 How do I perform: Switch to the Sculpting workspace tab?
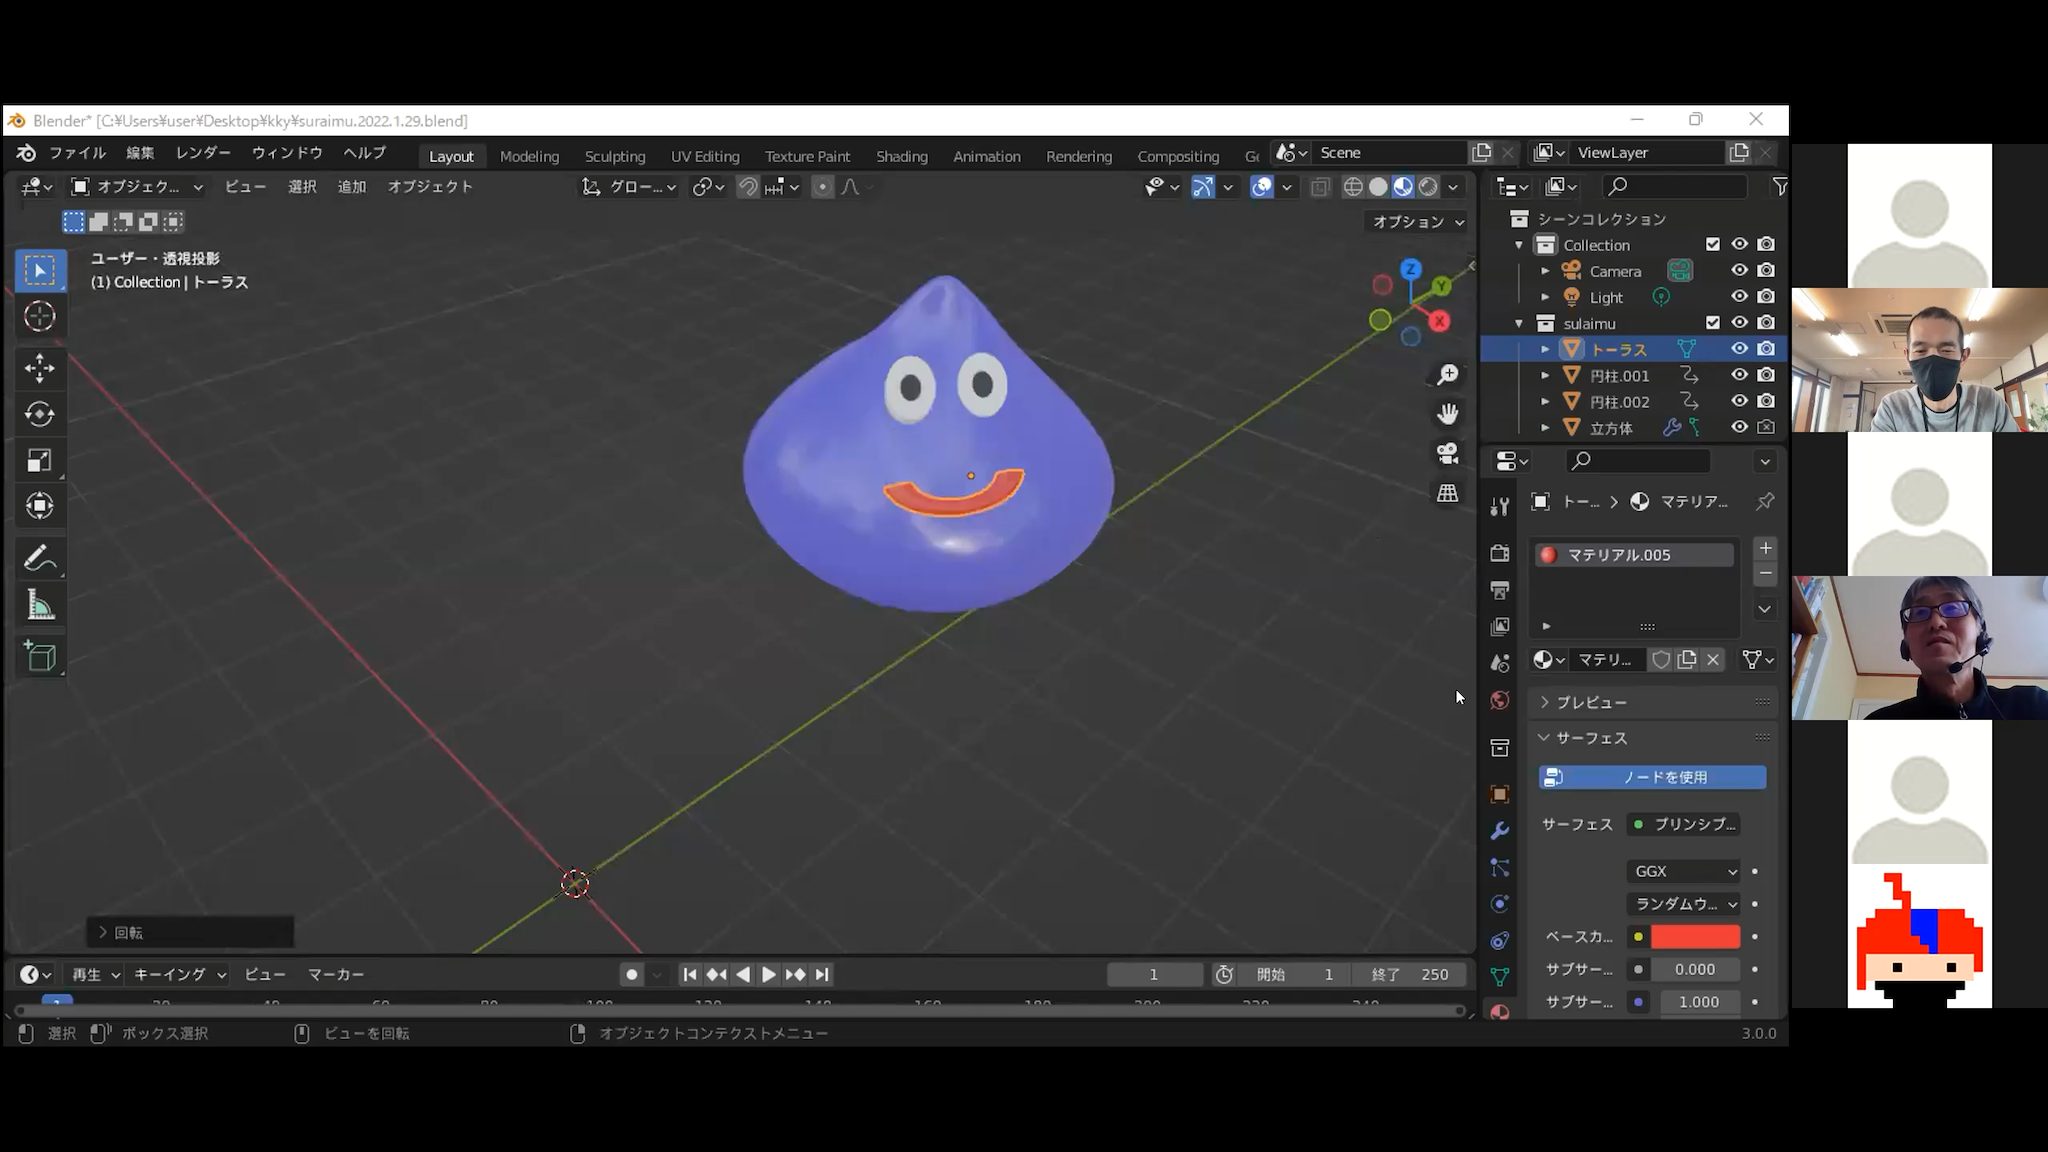pos(615,156)
